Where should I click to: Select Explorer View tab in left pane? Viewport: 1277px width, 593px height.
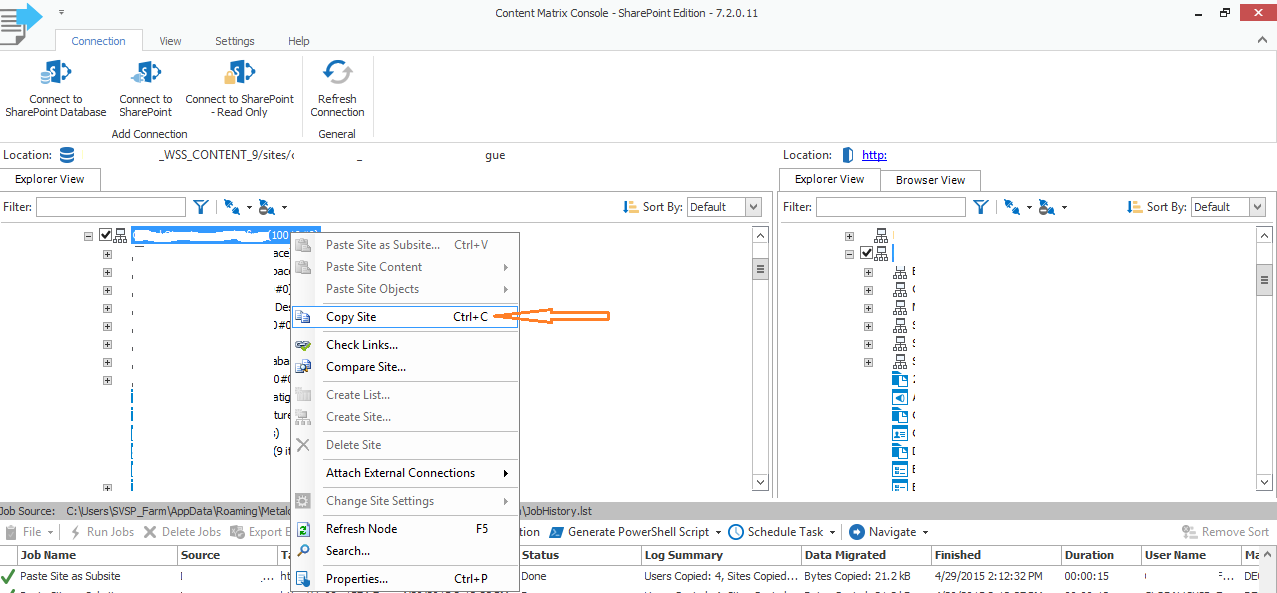coord(50,179)
